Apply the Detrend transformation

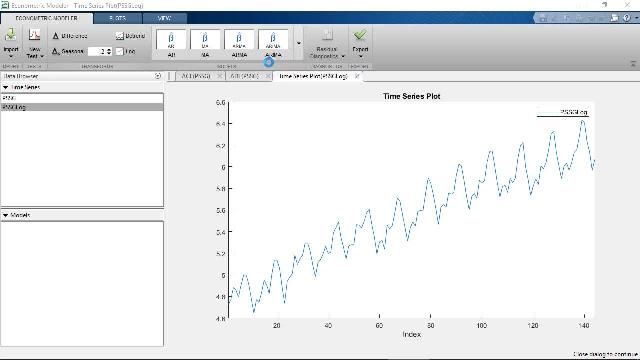pos(130,36)
